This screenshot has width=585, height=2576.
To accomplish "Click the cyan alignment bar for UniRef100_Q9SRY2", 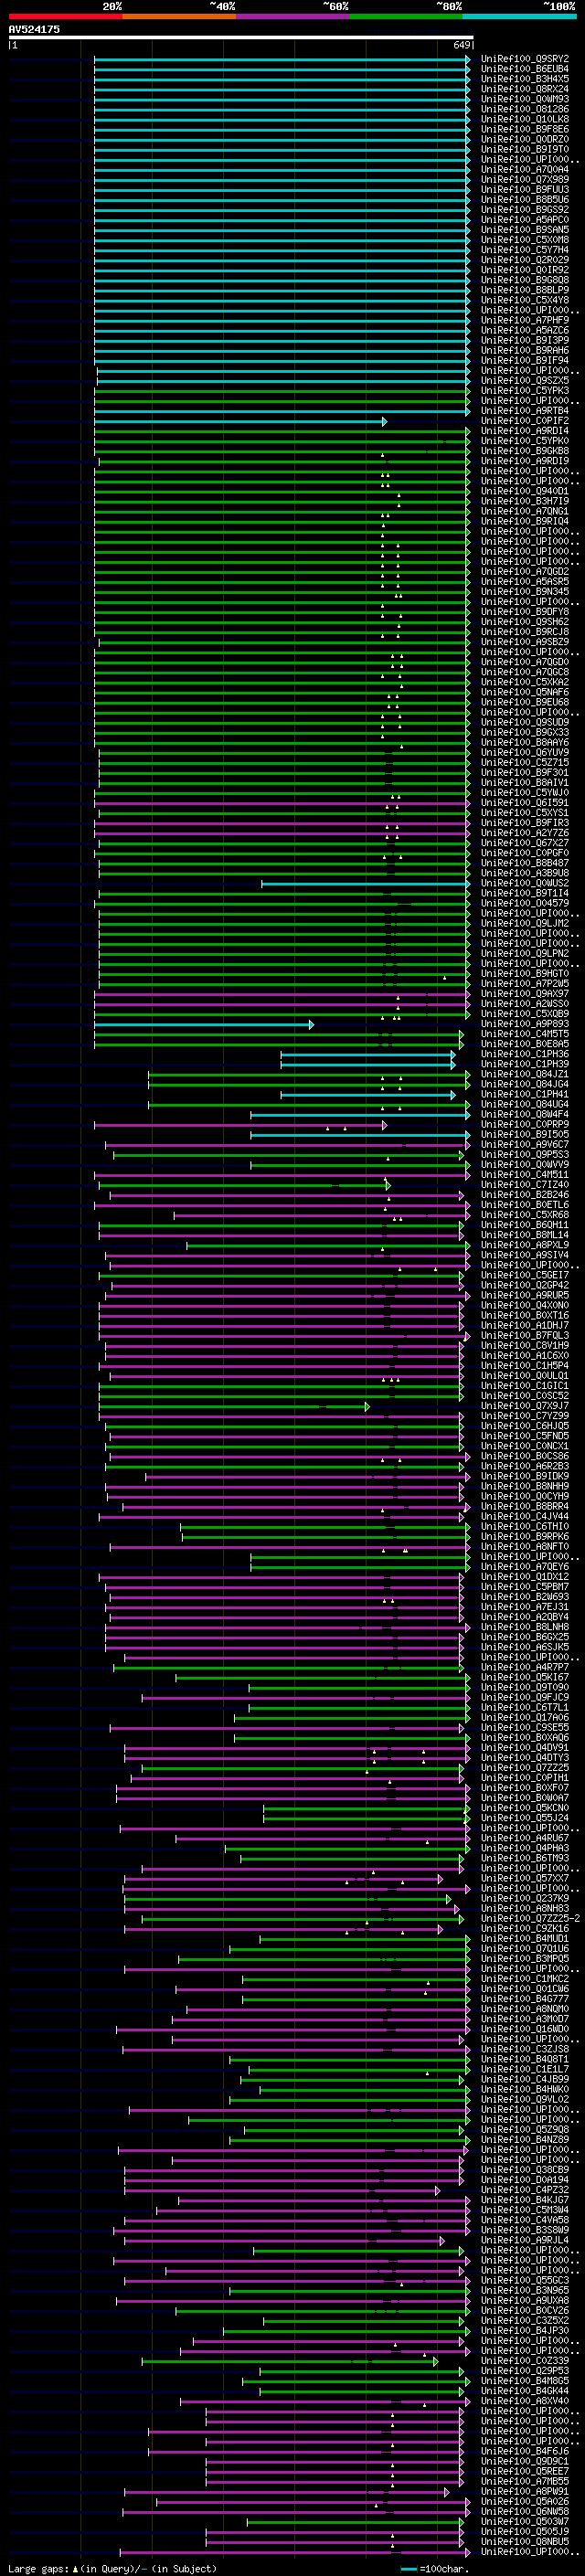I will coord(282,59).
